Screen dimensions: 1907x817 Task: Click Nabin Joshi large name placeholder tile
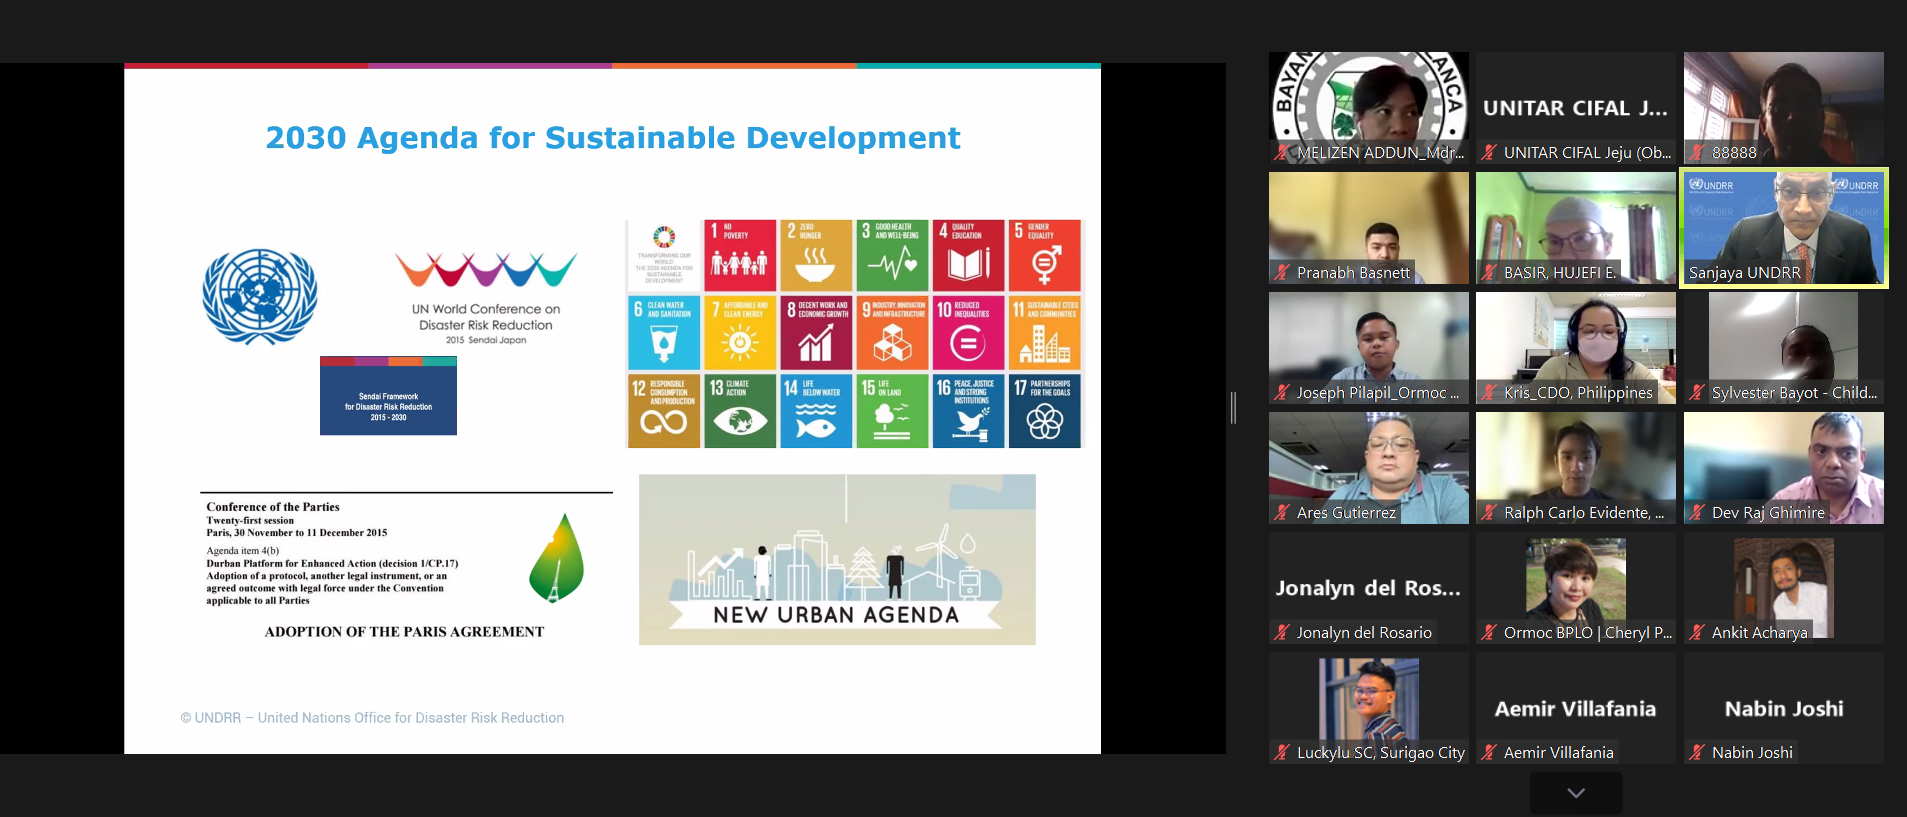tap(1784, 709)
